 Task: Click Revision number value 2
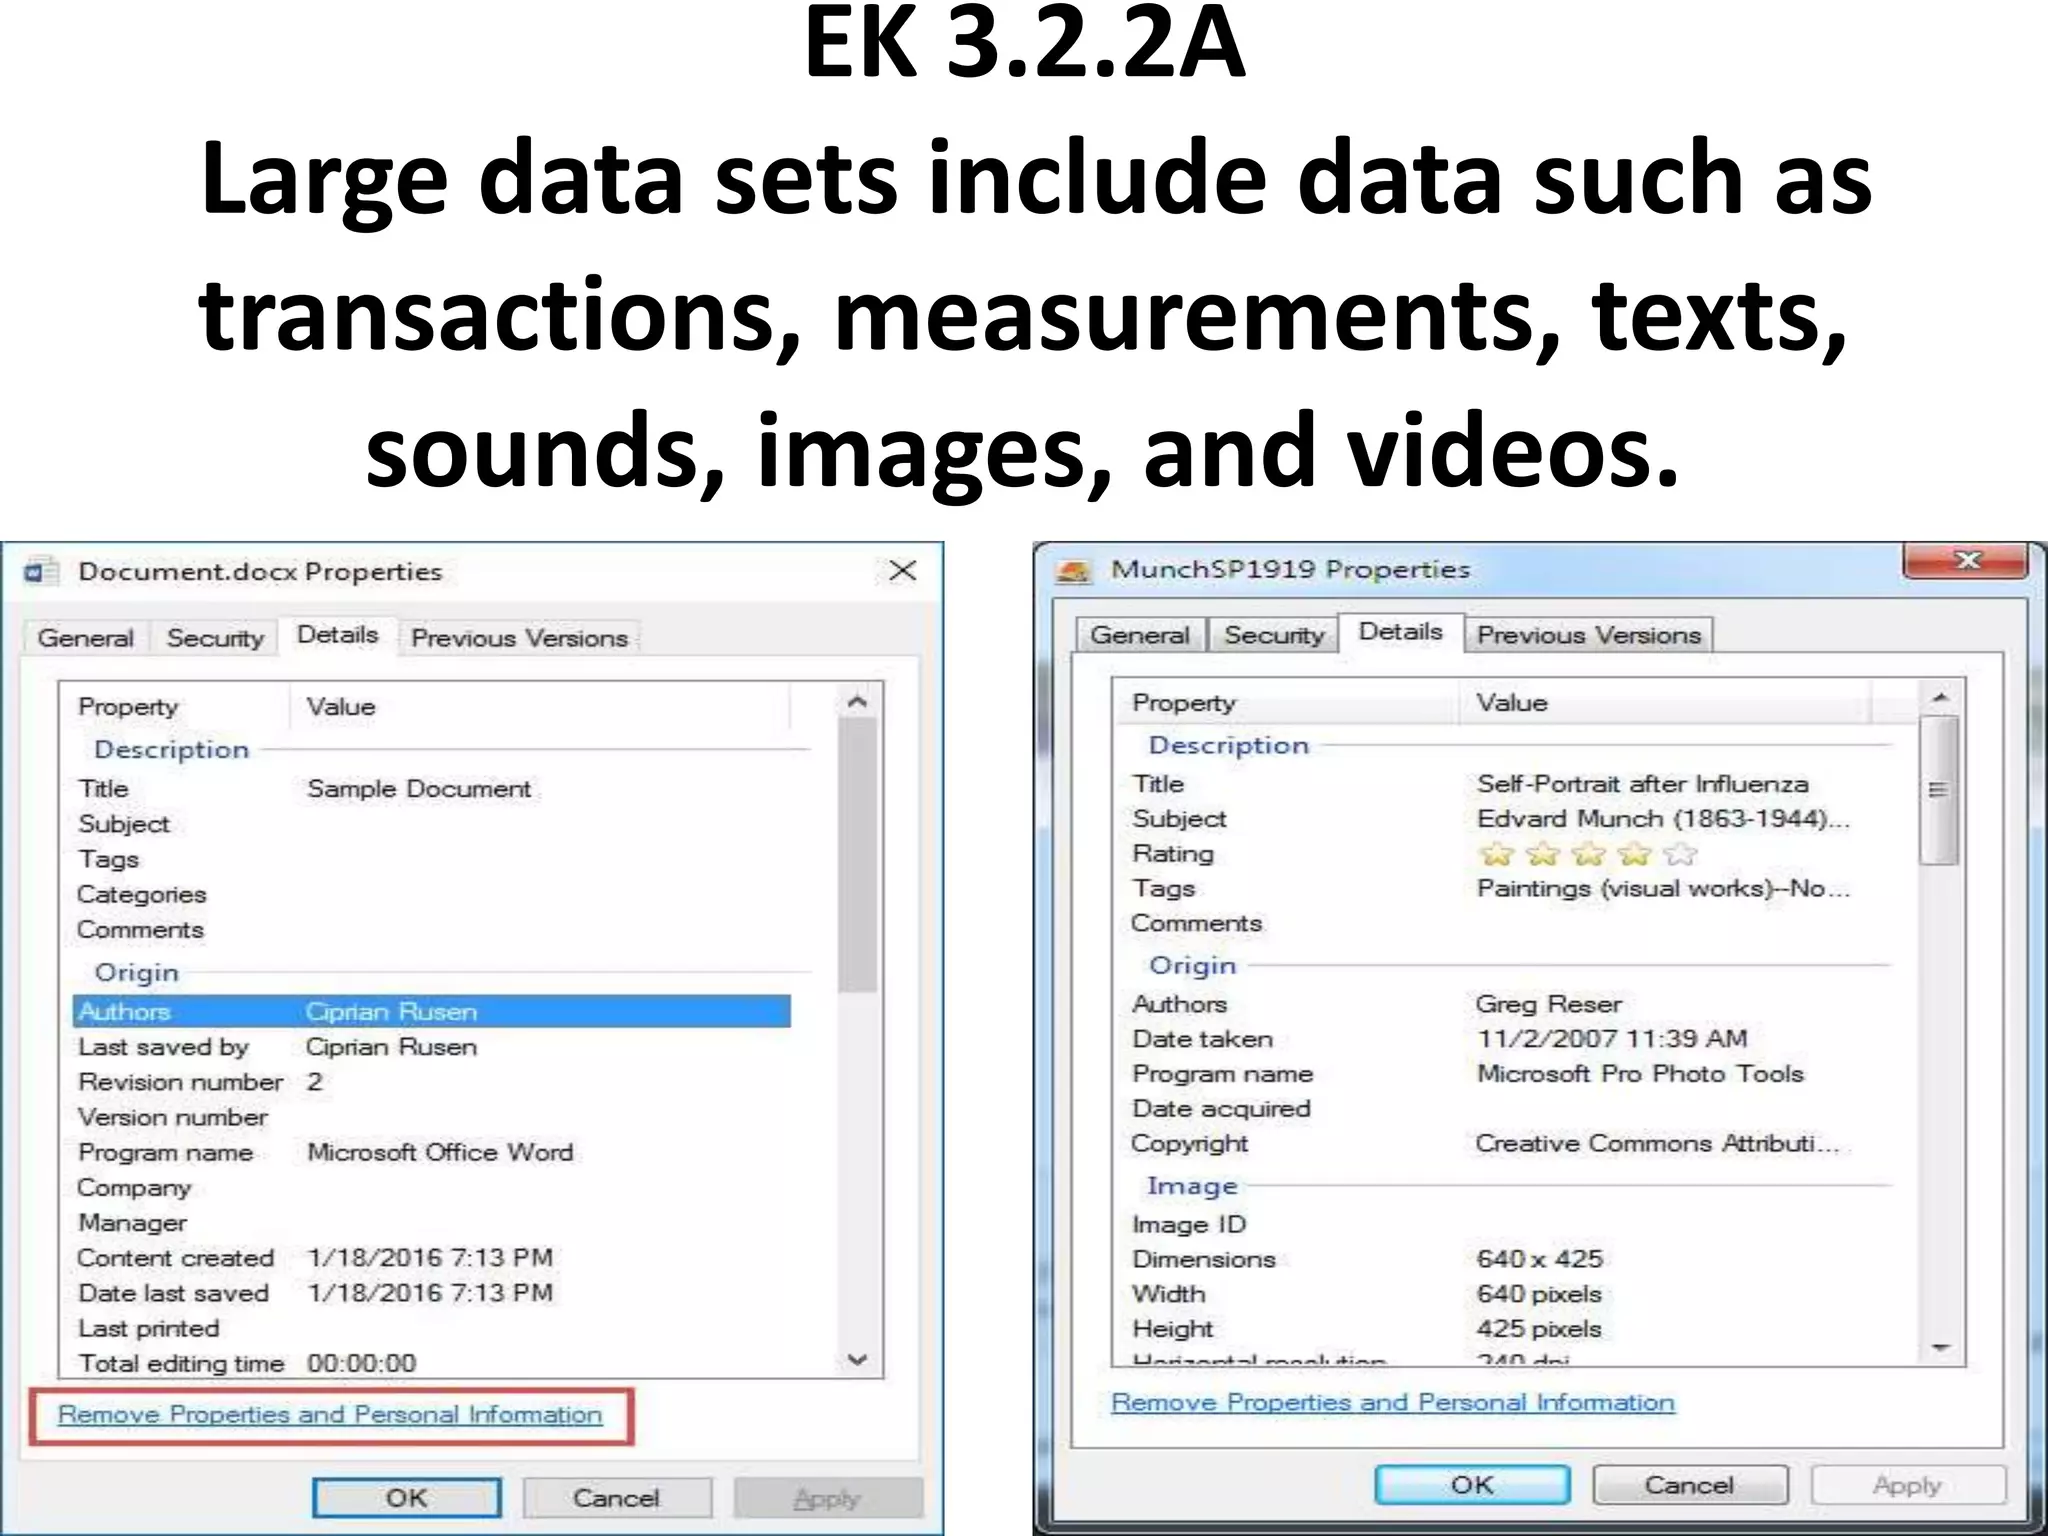pyautogui.click(x=314, y=1082)
